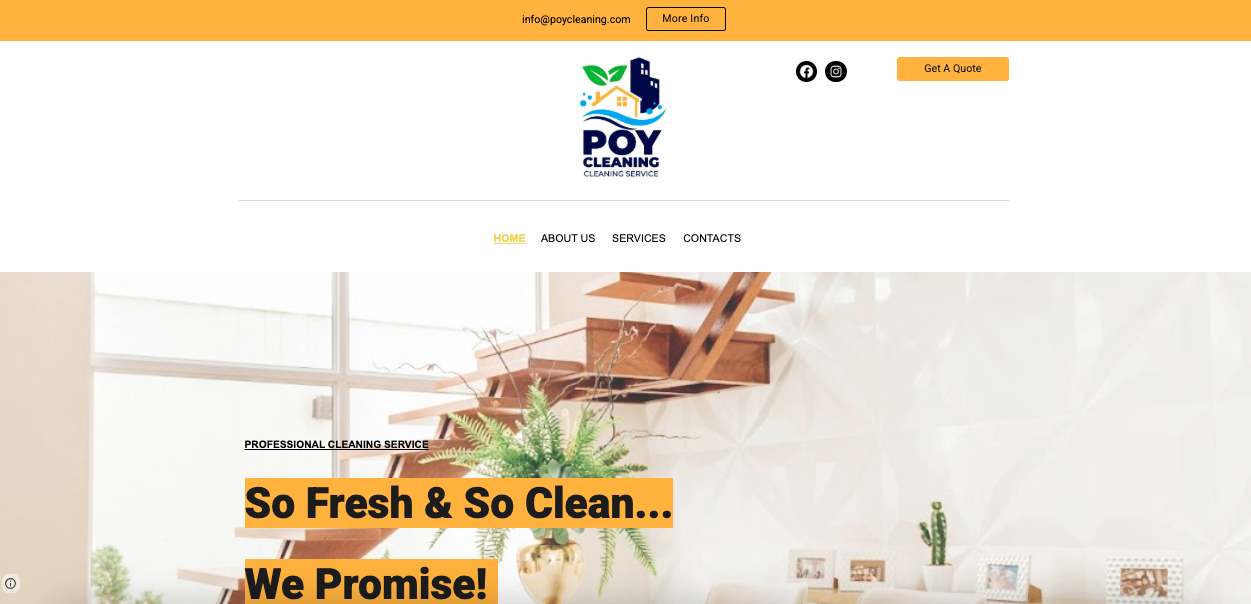Image resolution: width=1251 pixels, height=604 pixels.
Task: Open the Instagram social icon
Action: coord(836,71)
